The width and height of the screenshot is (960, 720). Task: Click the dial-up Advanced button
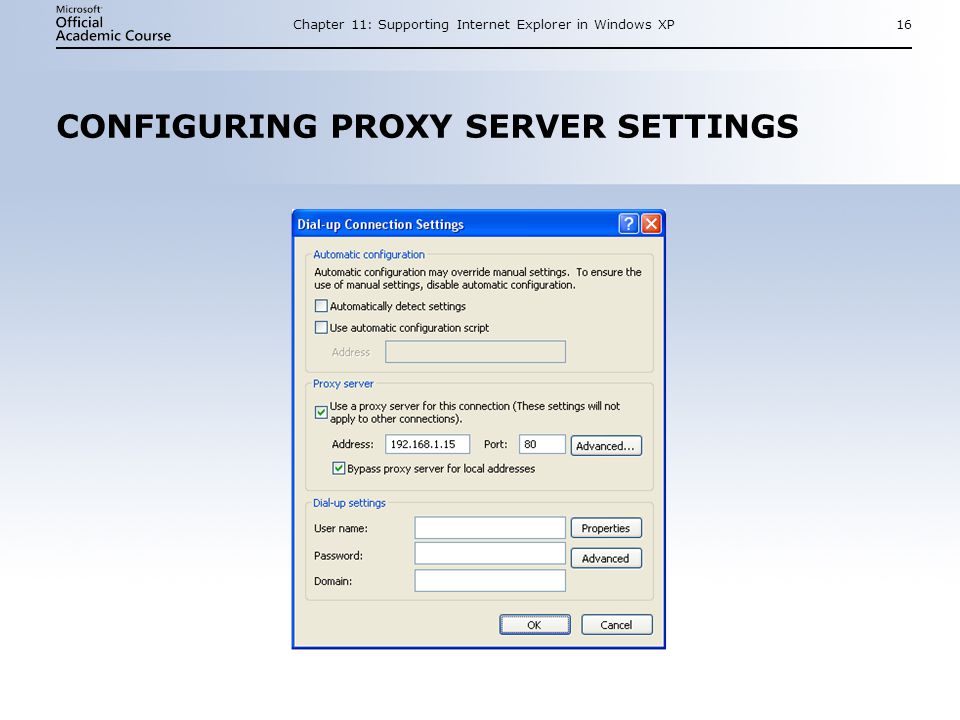(x=606, y=558)
